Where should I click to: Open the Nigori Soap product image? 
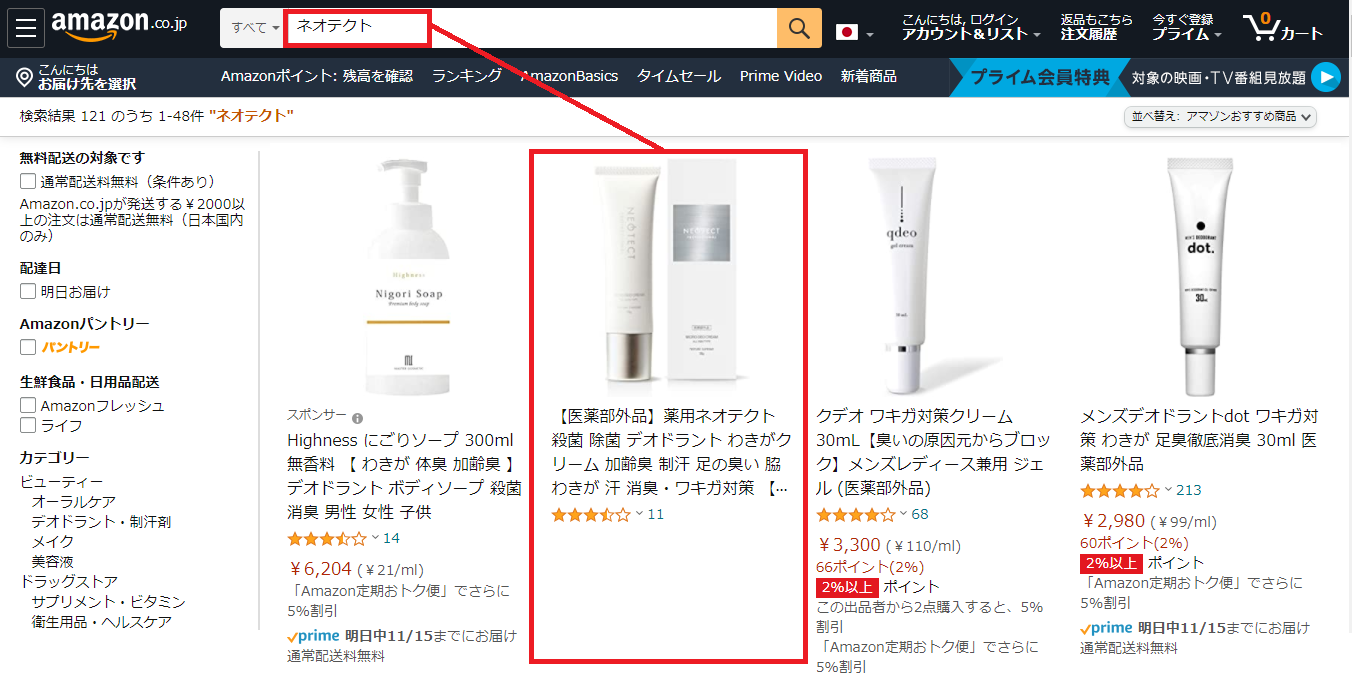(403, 275)
